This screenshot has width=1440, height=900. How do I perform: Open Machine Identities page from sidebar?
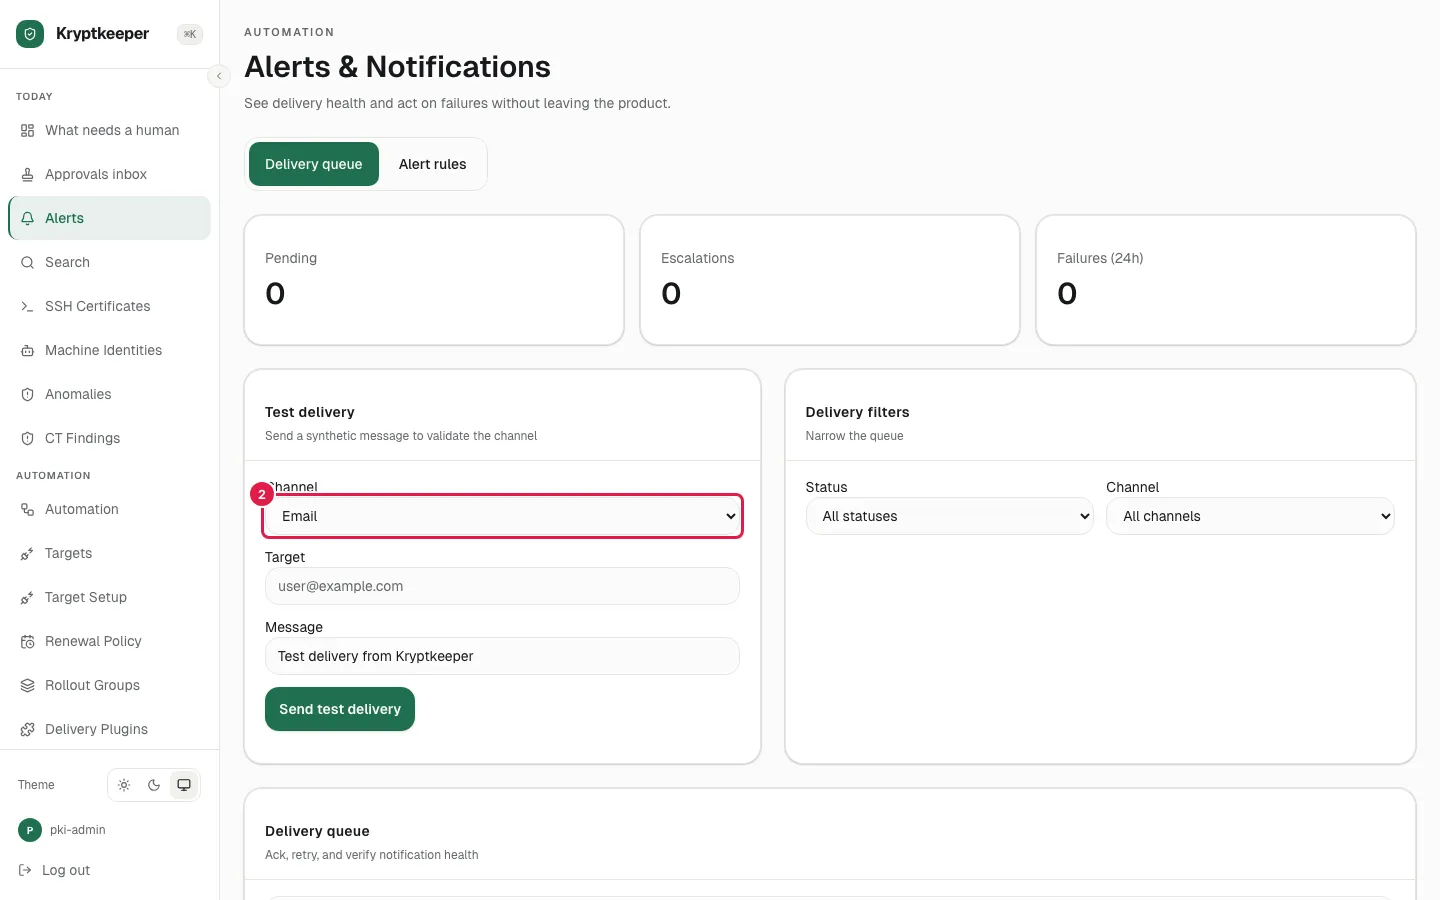tap(110, 351)
